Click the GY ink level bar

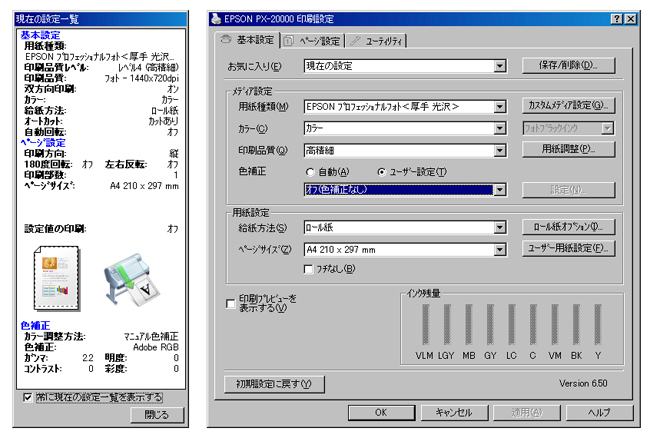point(490,324)
